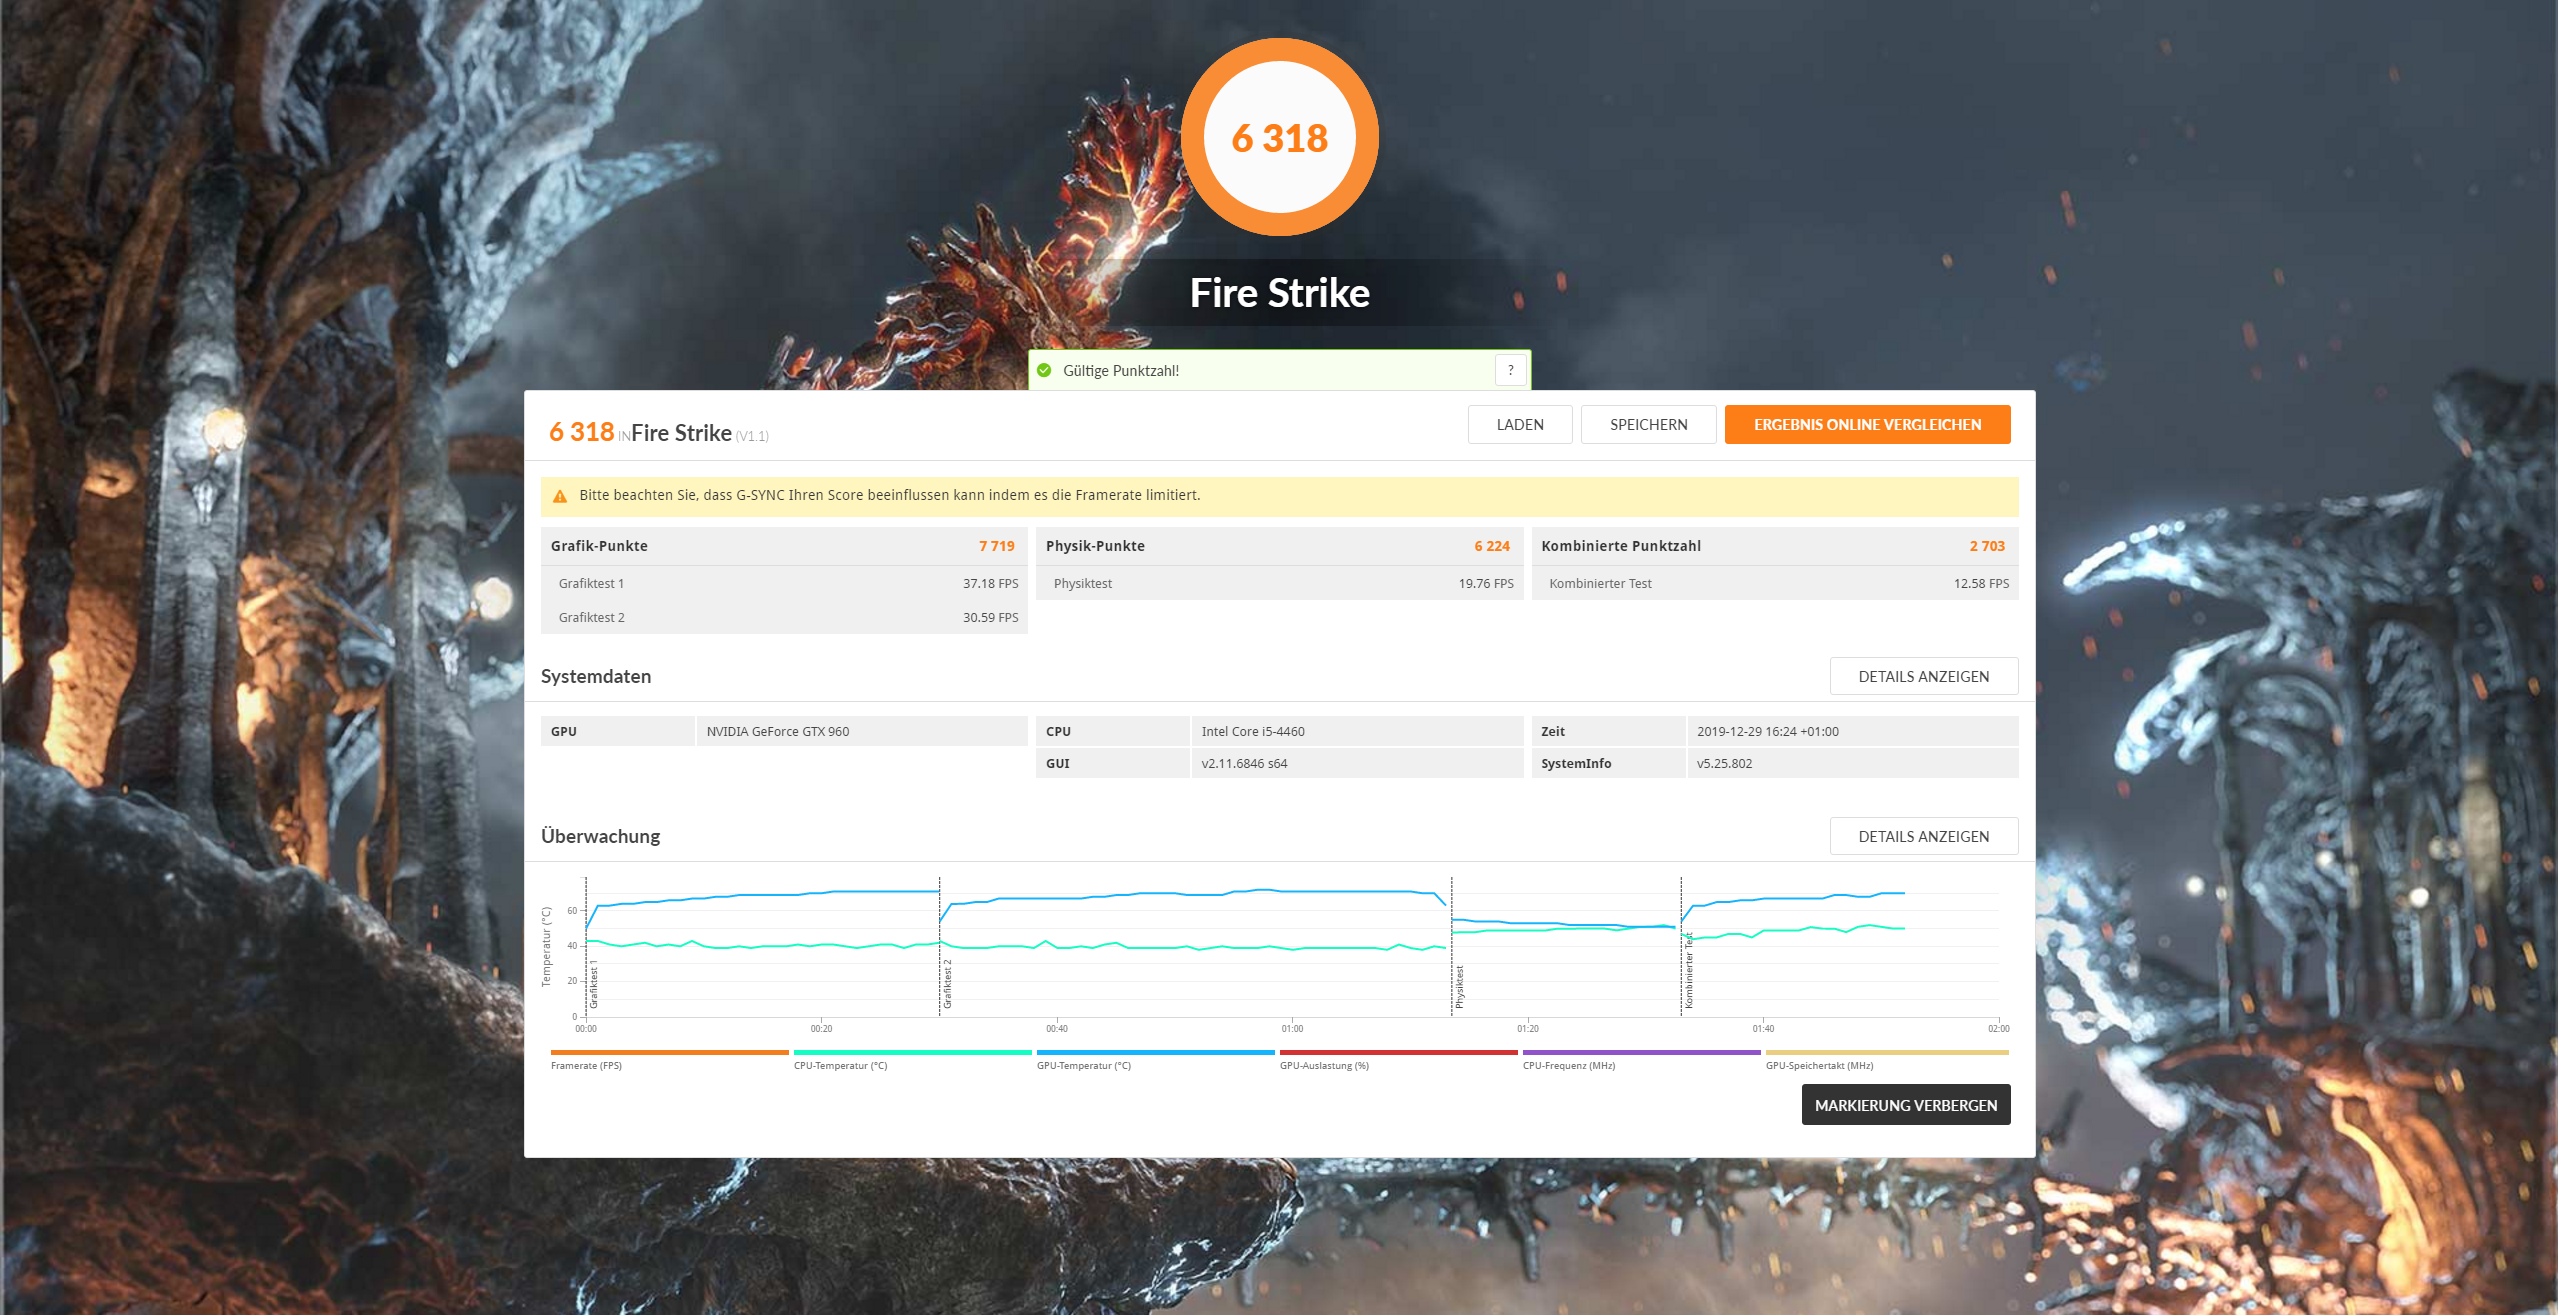The width and height of the screenshot is (2558, 1315).
Task: Expand Überwachung with DETAILS ANZEIGEN
Action: pyautogui.click(x=1922, y=837)
